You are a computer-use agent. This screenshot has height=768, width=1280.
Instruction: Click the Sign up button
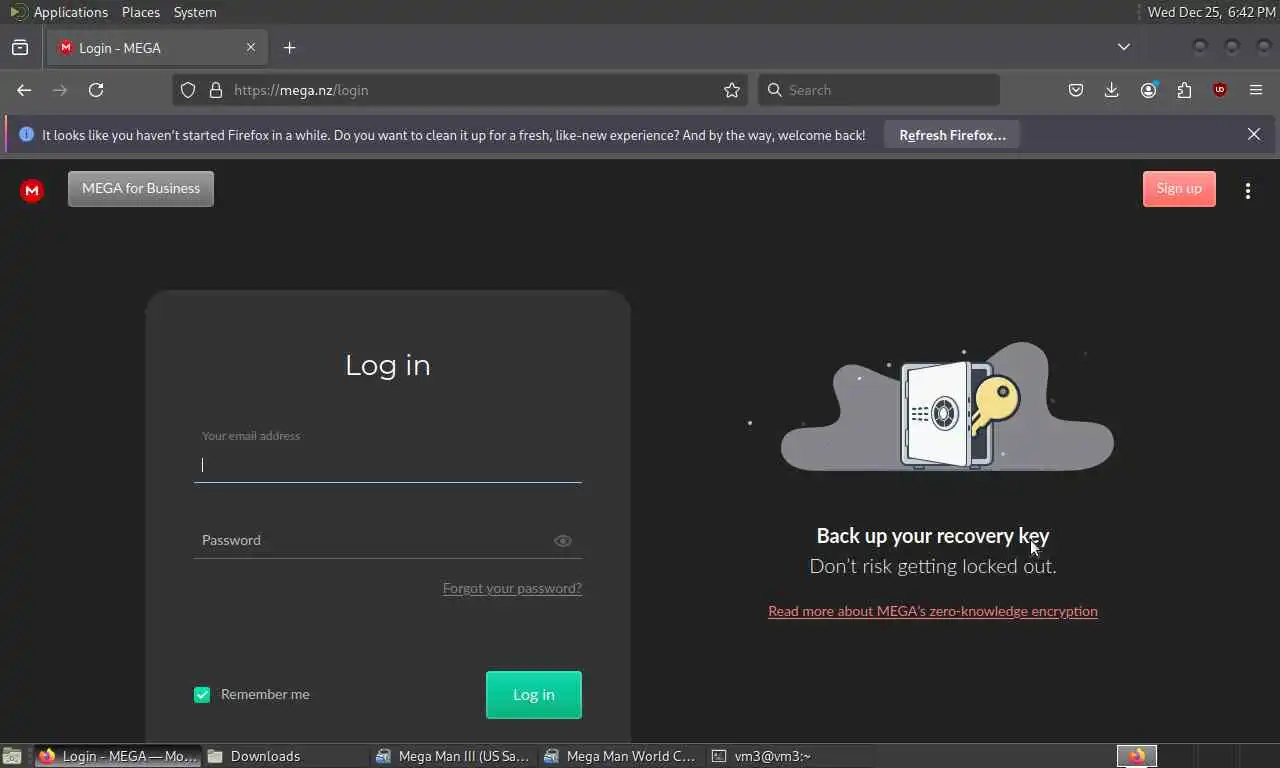[1179, 189]
